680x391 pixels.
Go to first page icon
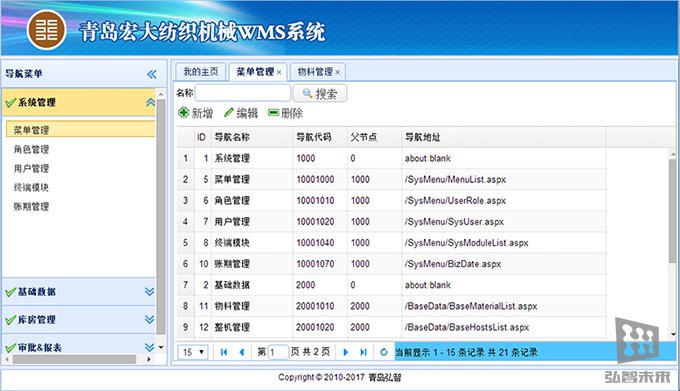[224, 352]
